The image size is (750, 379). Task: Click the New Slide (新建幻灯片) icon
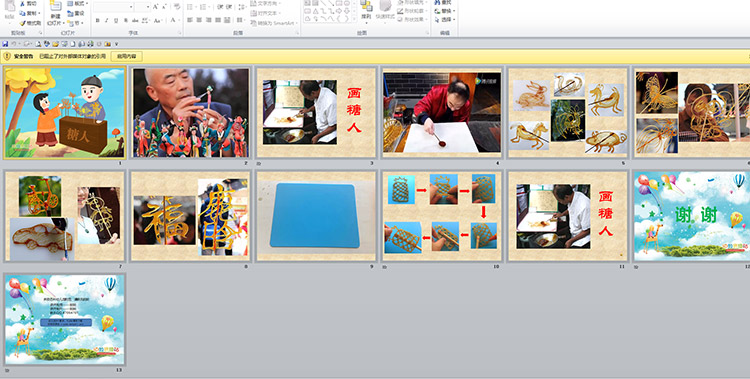point(55,6)
